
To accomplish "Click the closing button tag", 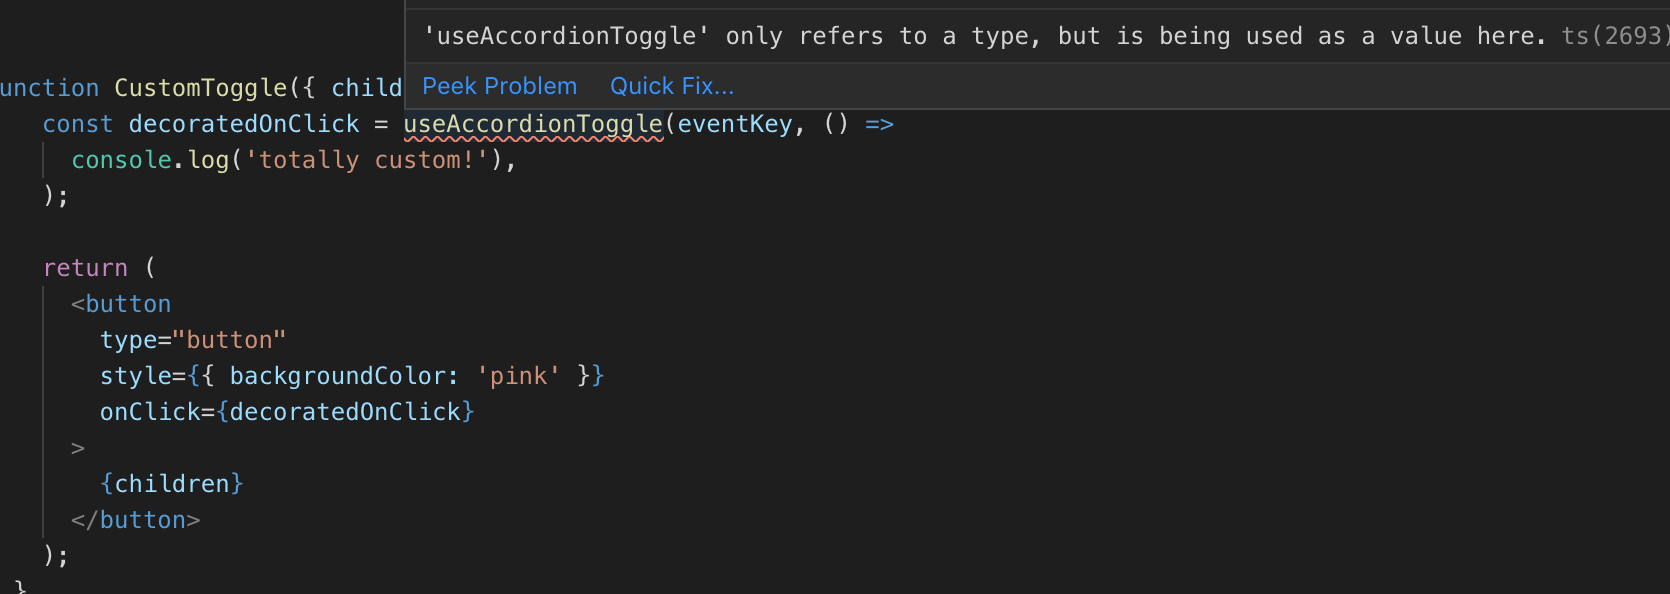I will point(136,519).
